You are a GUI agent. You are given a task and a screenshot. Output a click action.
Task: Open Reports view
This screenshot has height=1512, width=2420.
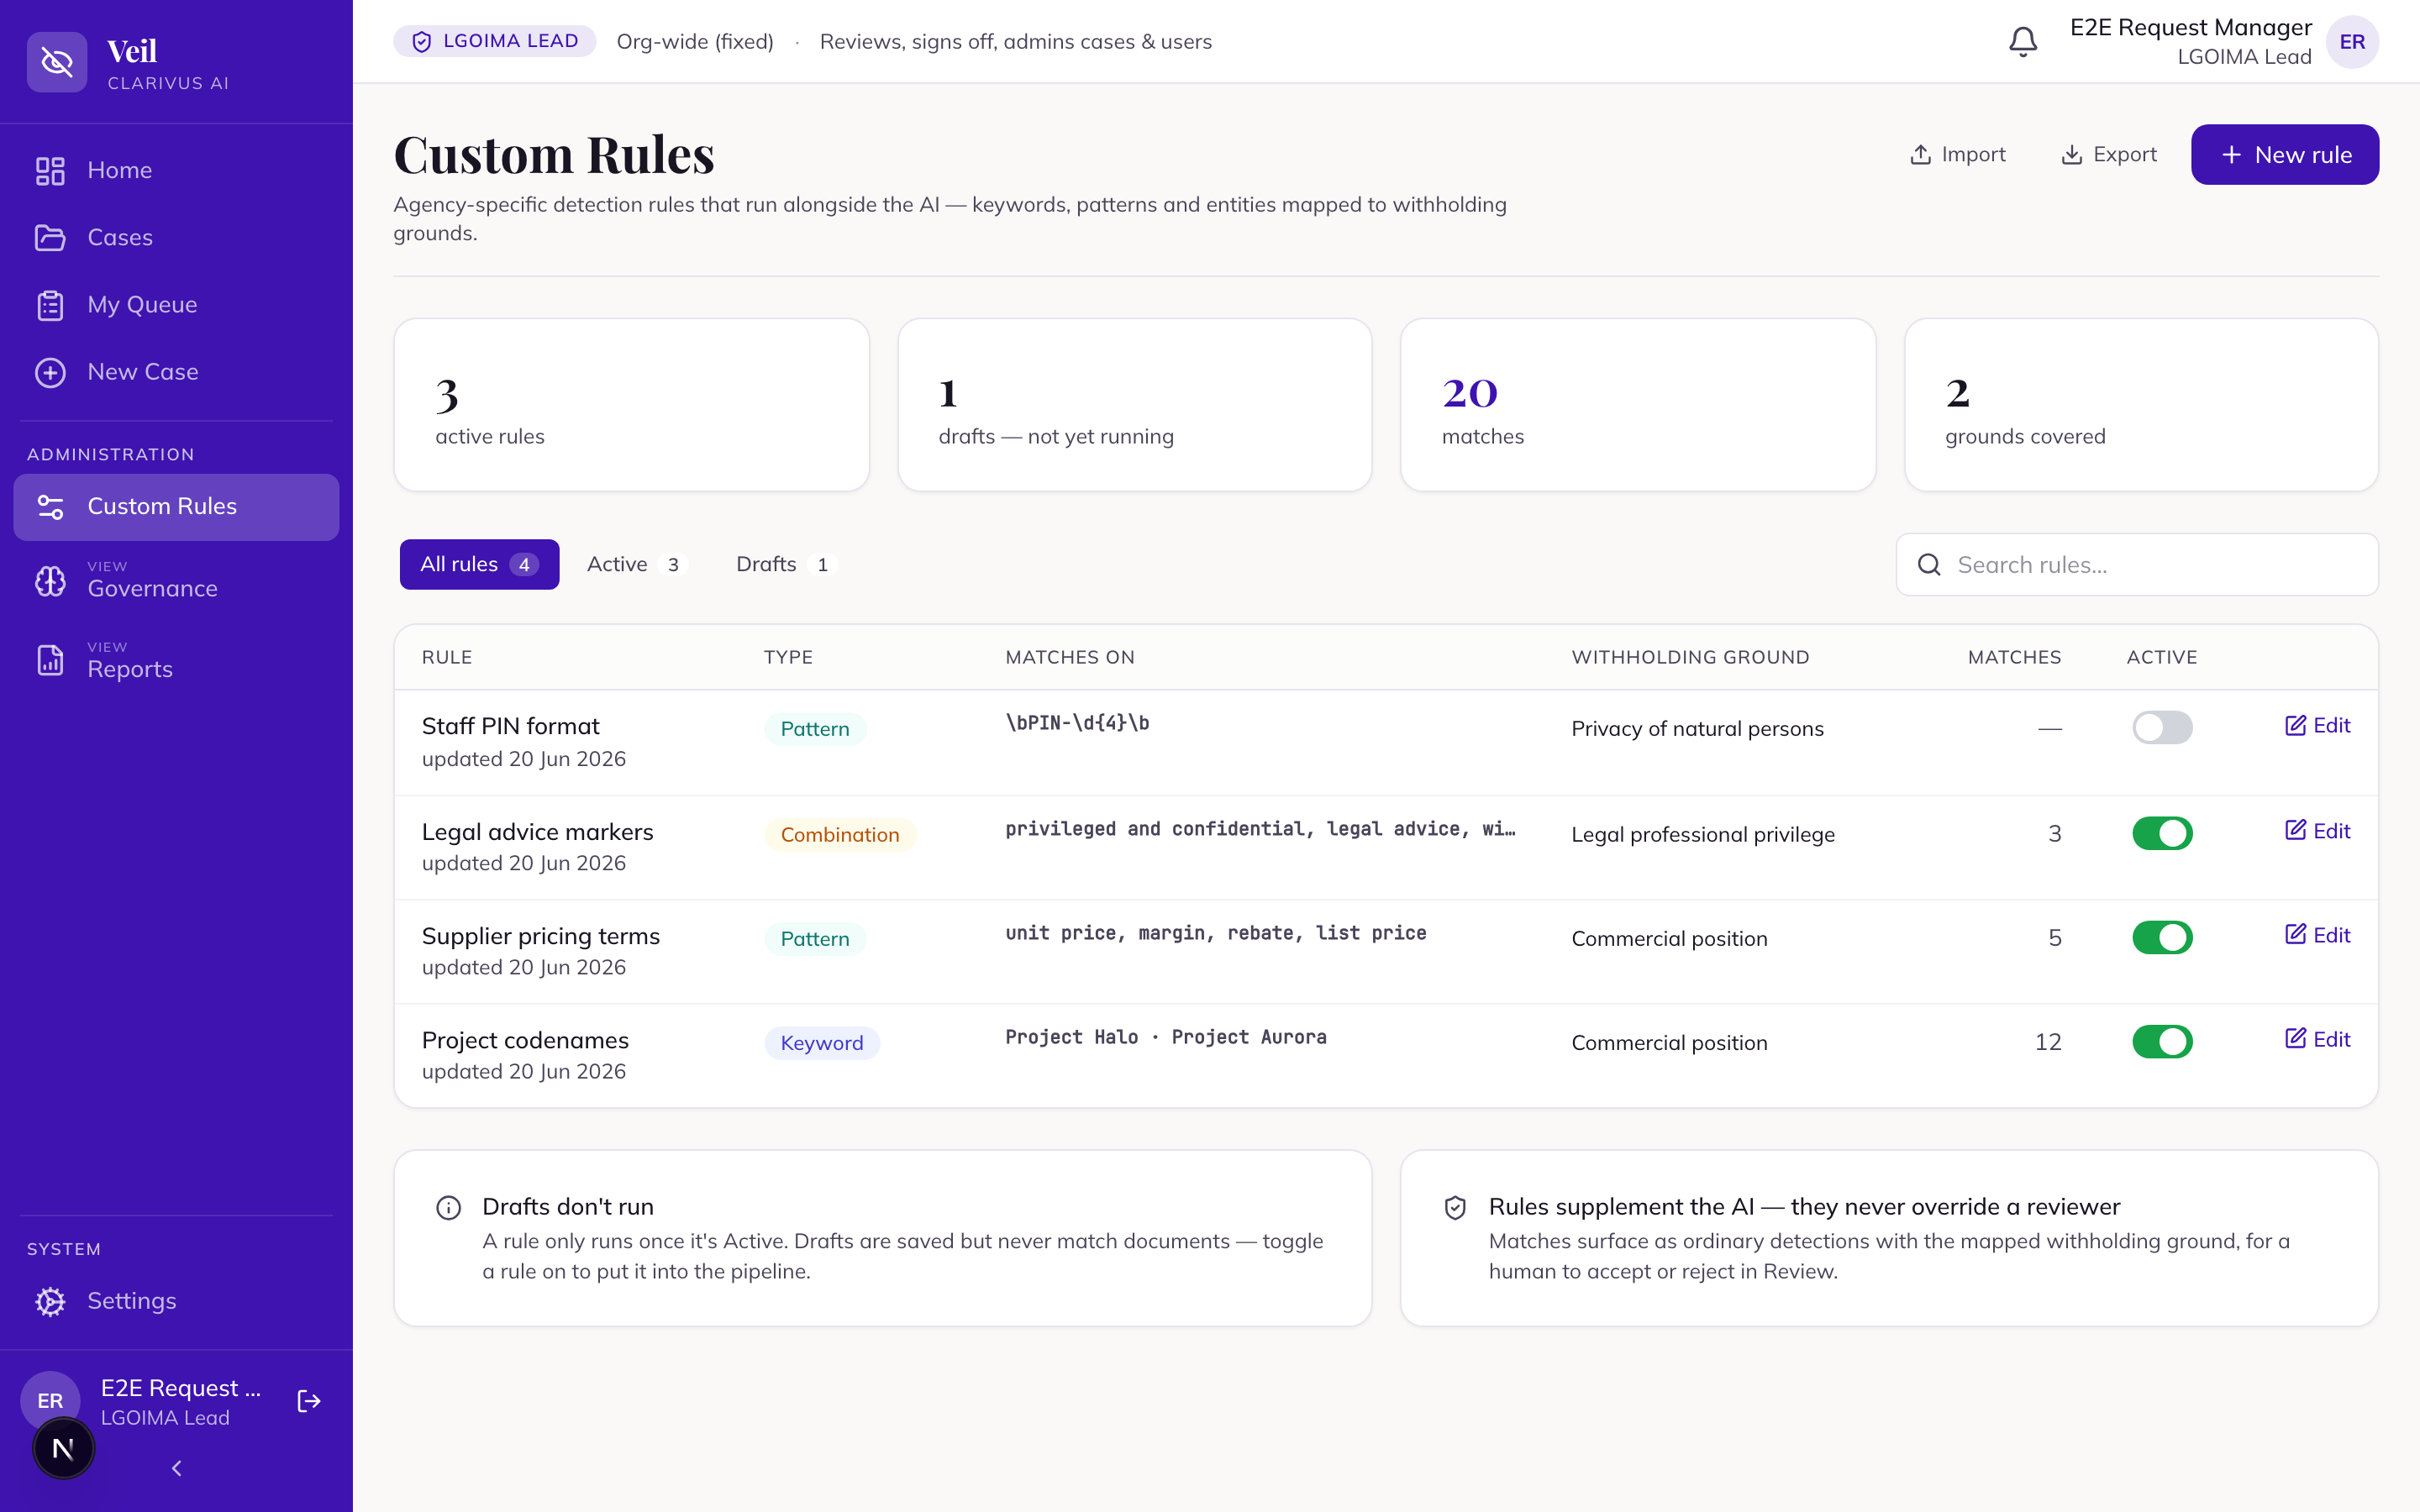[176, 660]
